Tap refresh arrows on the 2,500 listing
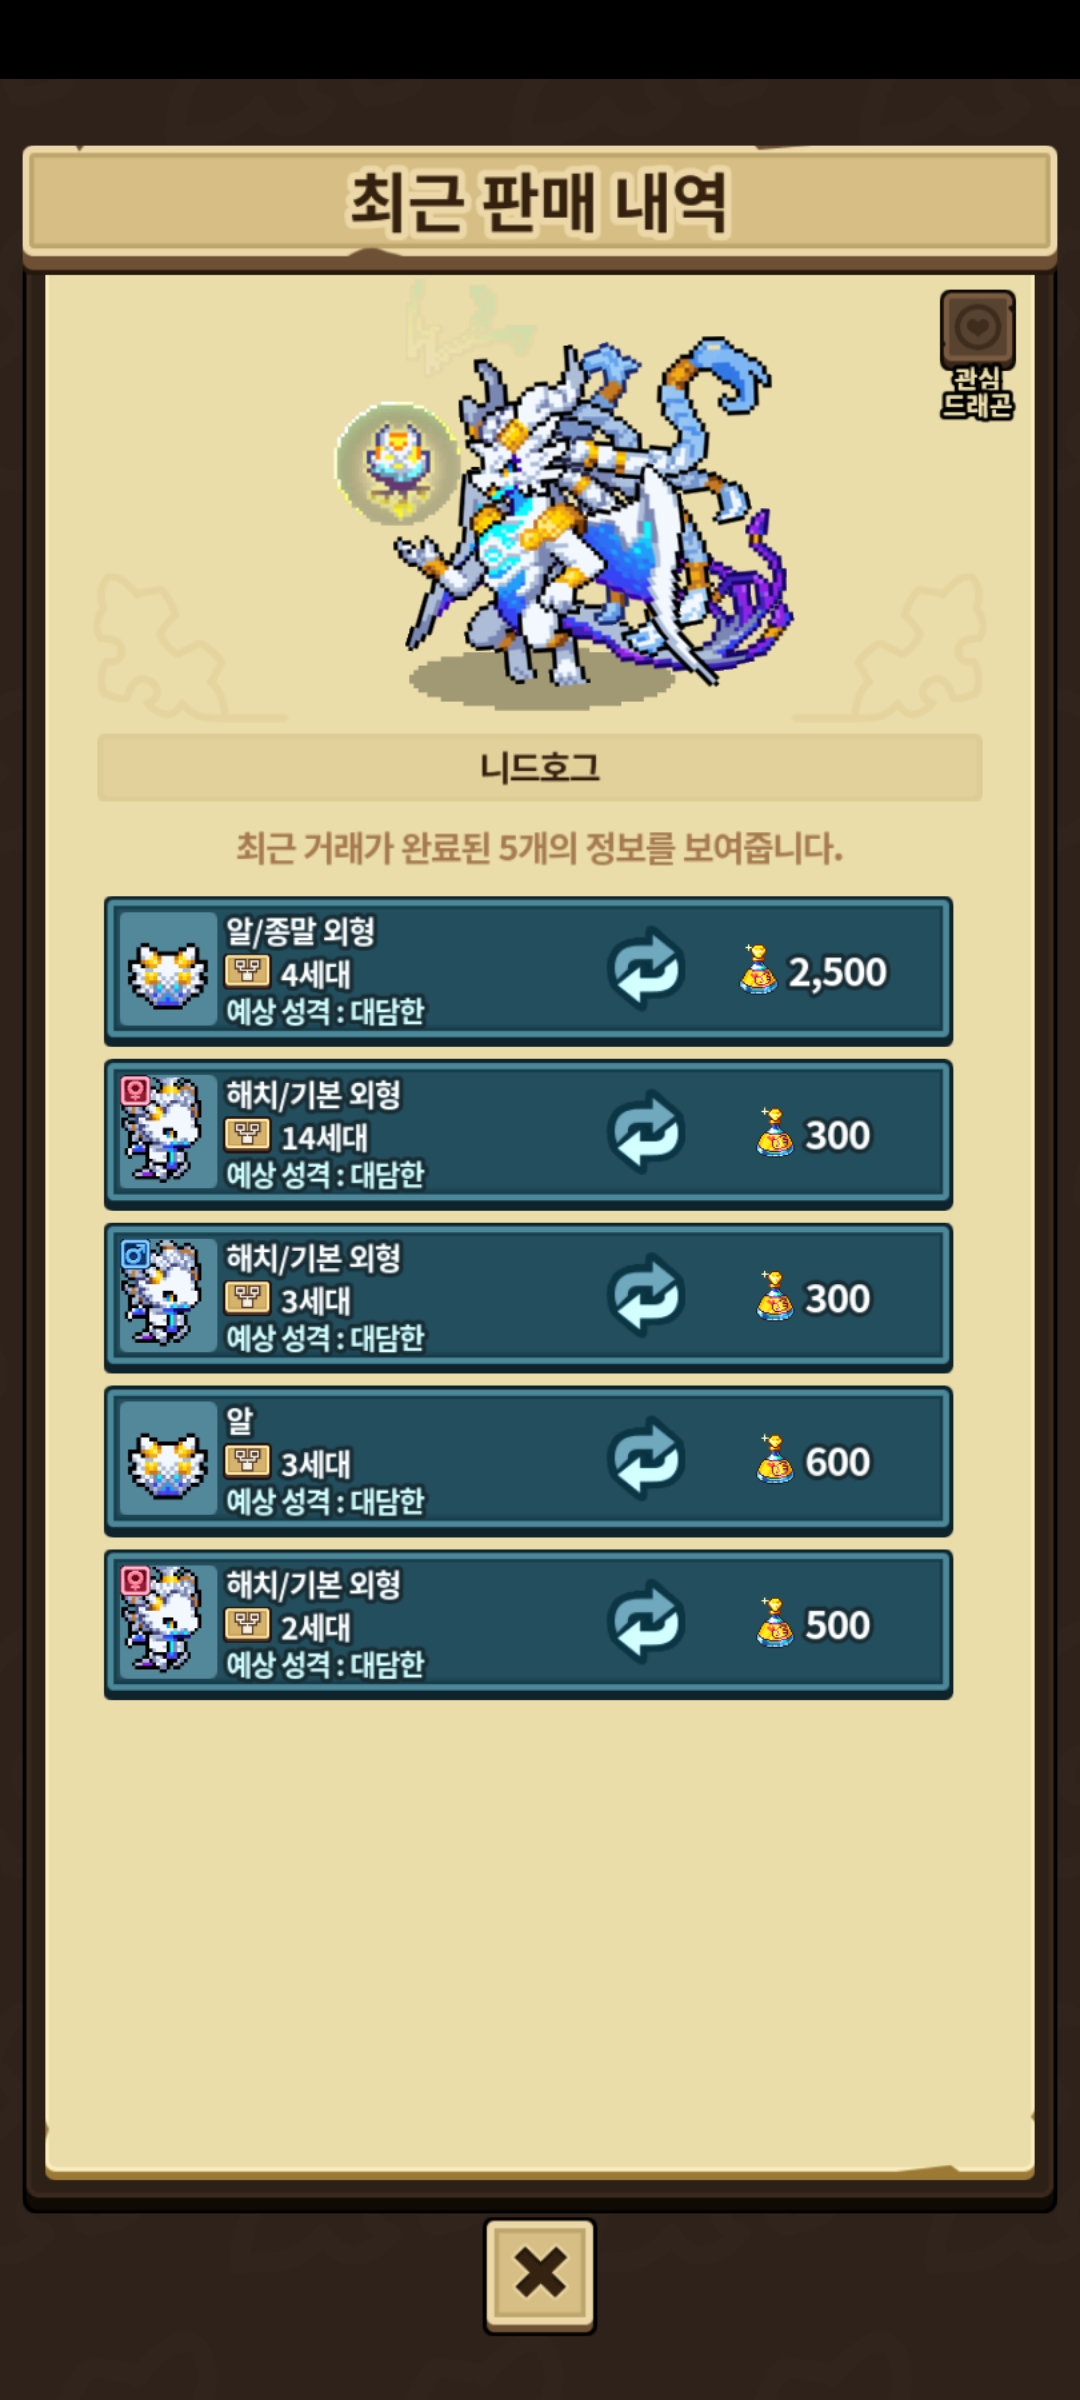 646,970
